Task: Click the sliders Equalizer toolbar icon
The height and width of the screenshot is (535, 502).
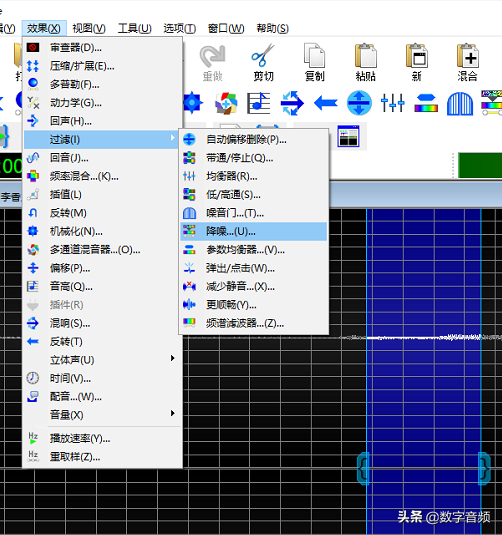Action: click(392, 103)
